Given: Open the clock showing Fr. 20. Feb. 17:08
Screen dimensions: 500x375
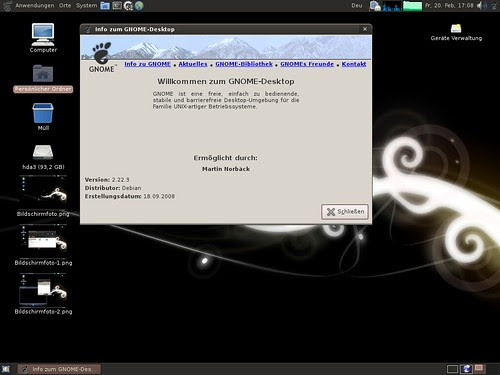Looking at the screenshot, I should (x=449, y=6).
